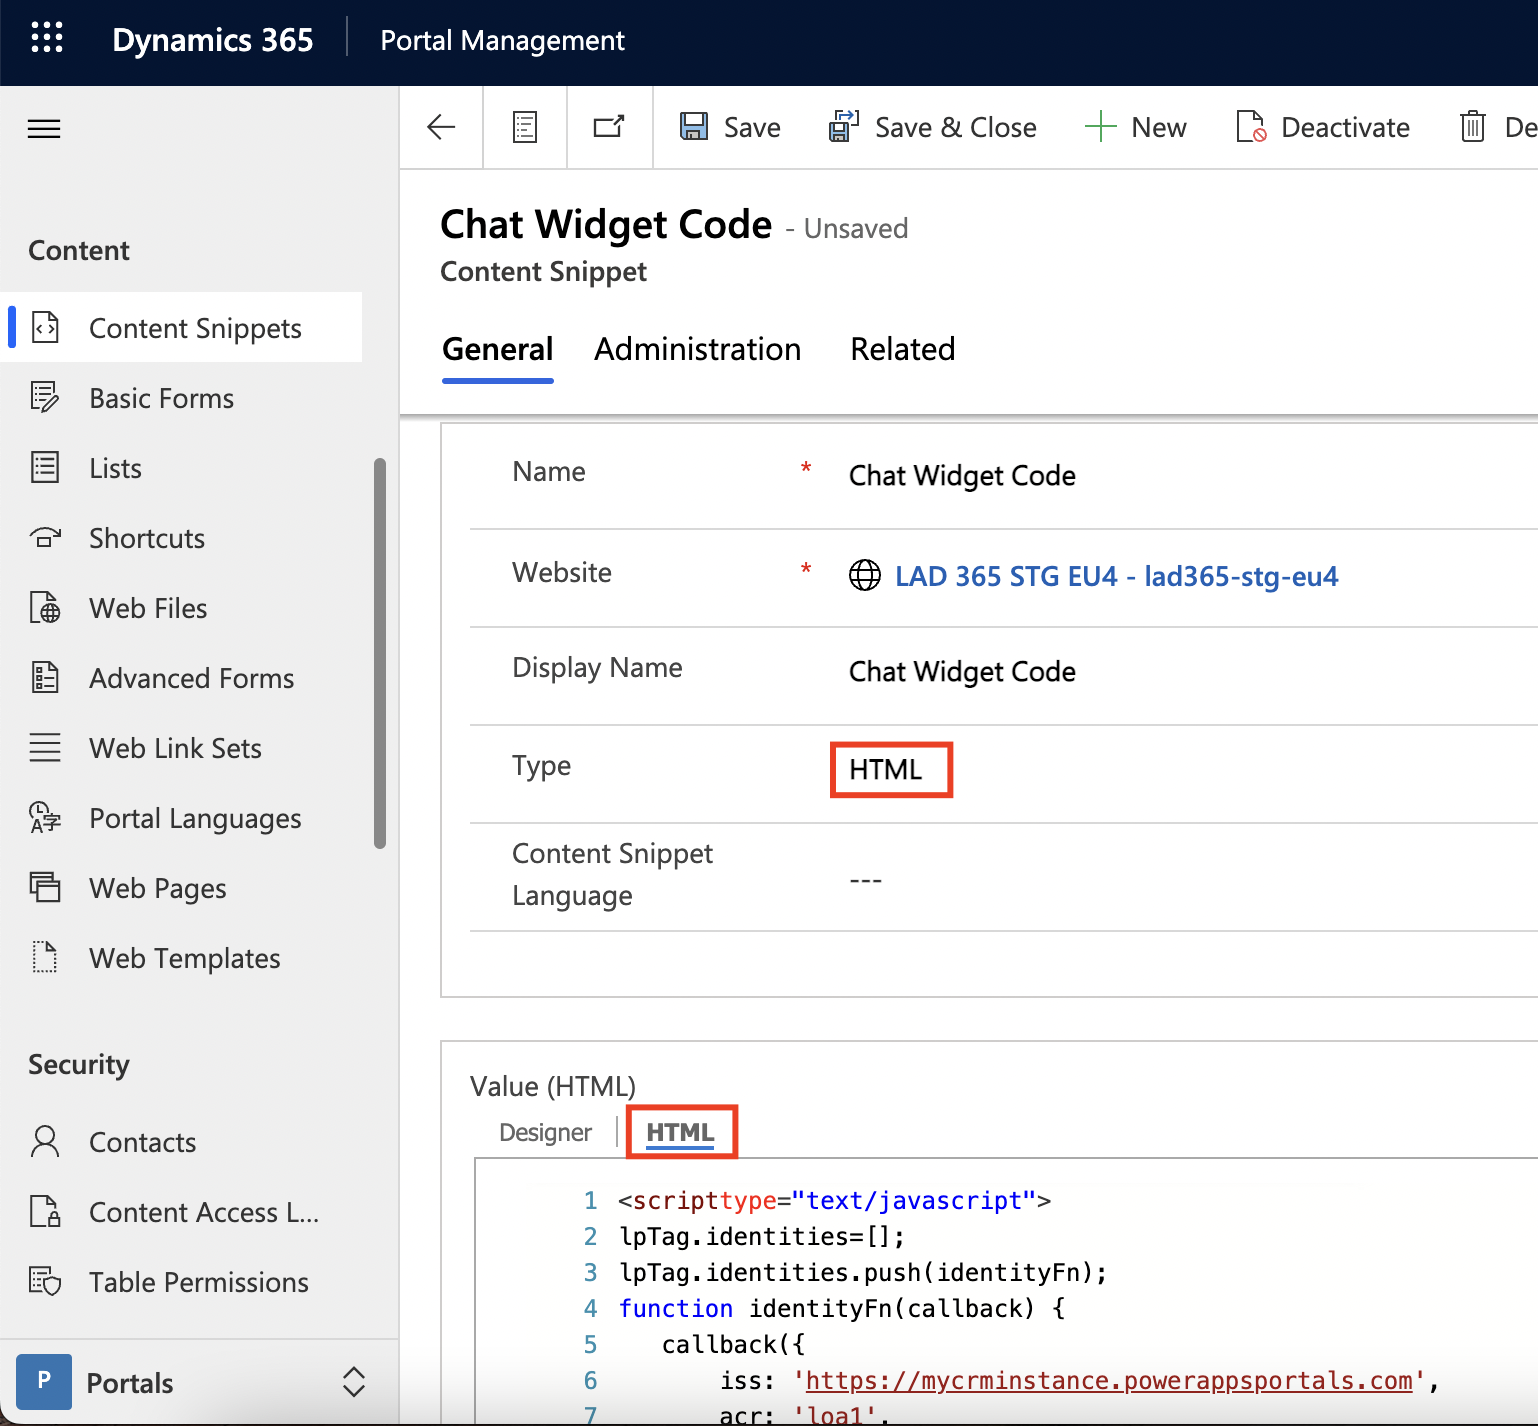Click the Content Access Levels lock icon

(45, 1211)
